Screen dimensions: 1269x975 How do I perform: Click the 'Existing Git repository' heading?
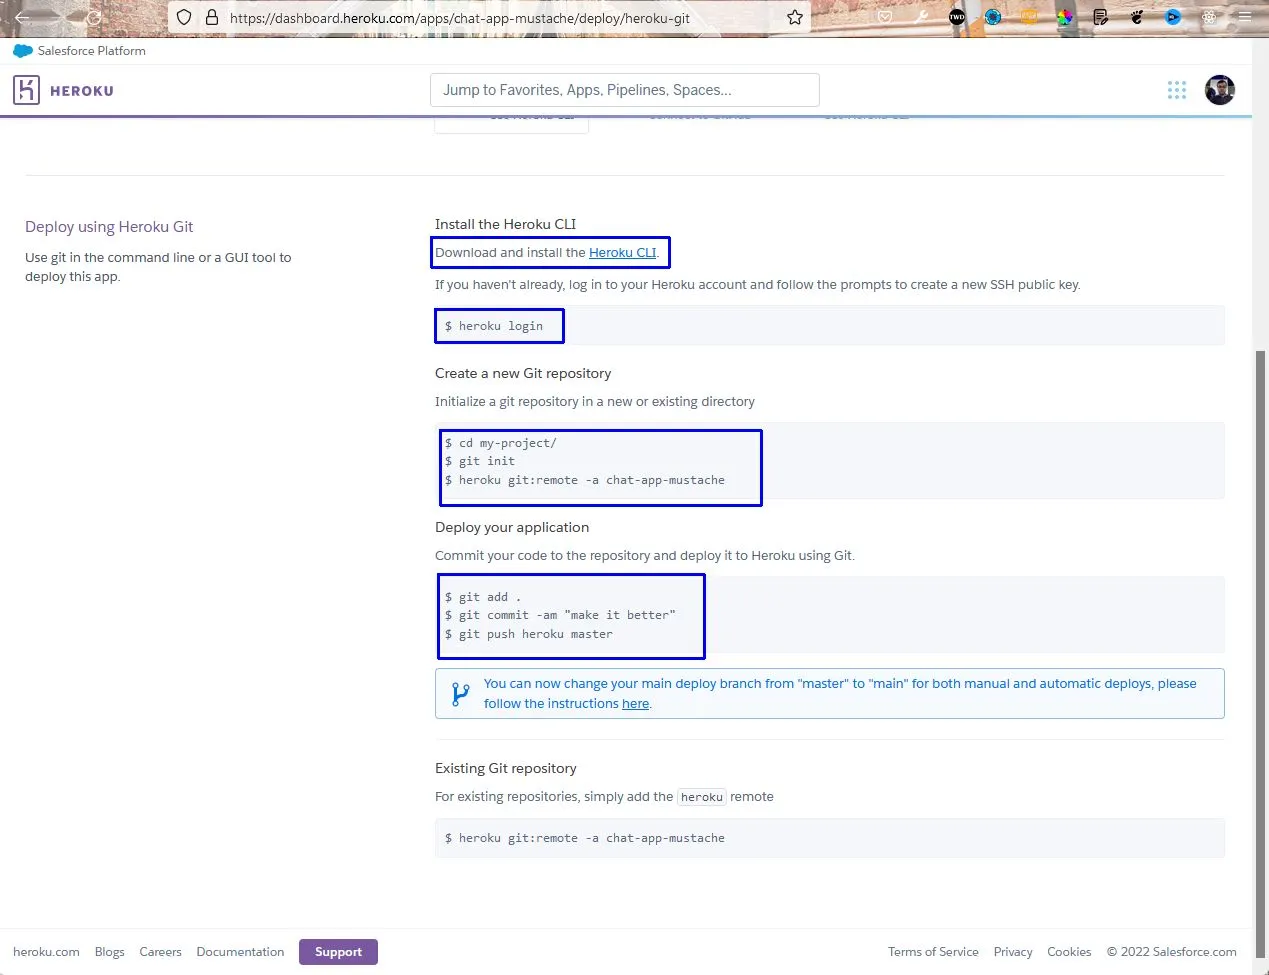click(506, 768)
